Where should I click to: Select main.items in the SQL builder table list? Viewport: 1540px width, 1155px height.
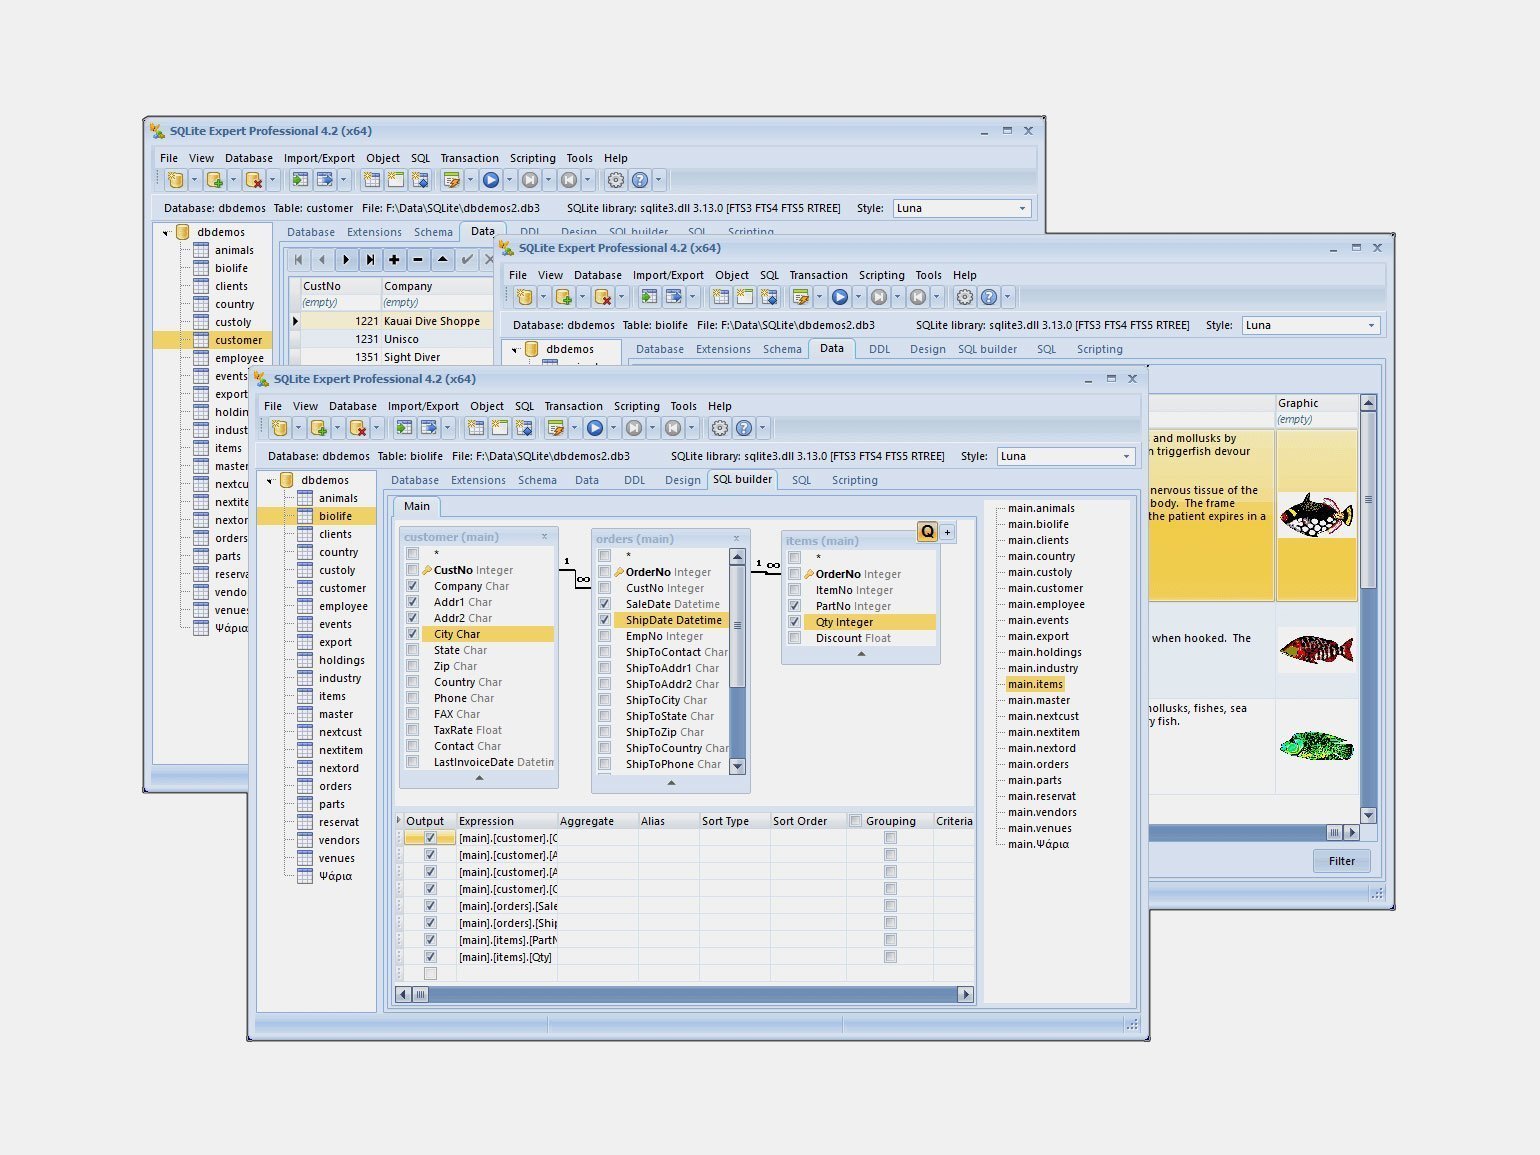[1035, 684]
